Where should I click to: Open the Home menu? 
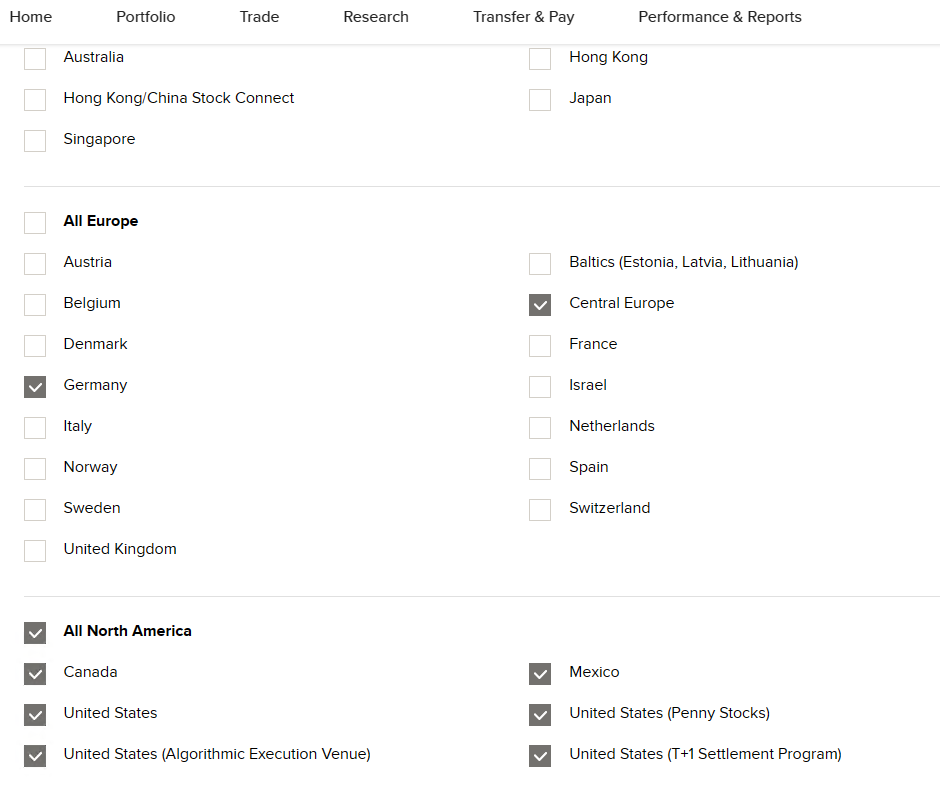point(30,17)
